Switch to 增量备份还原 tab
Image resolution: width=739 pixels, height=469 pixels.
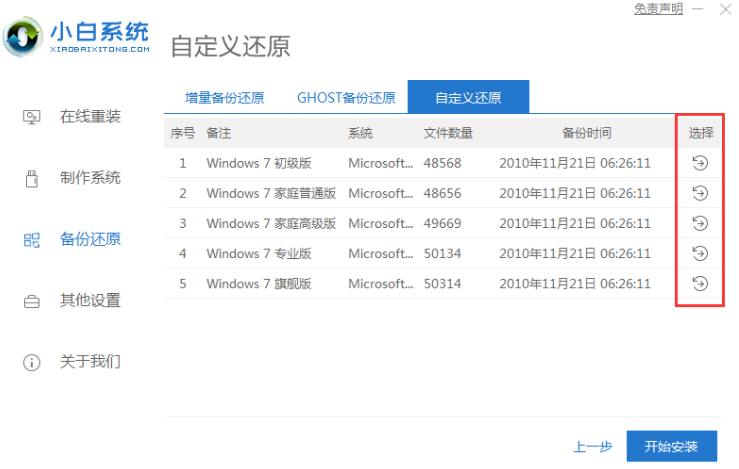pos(224,98)
